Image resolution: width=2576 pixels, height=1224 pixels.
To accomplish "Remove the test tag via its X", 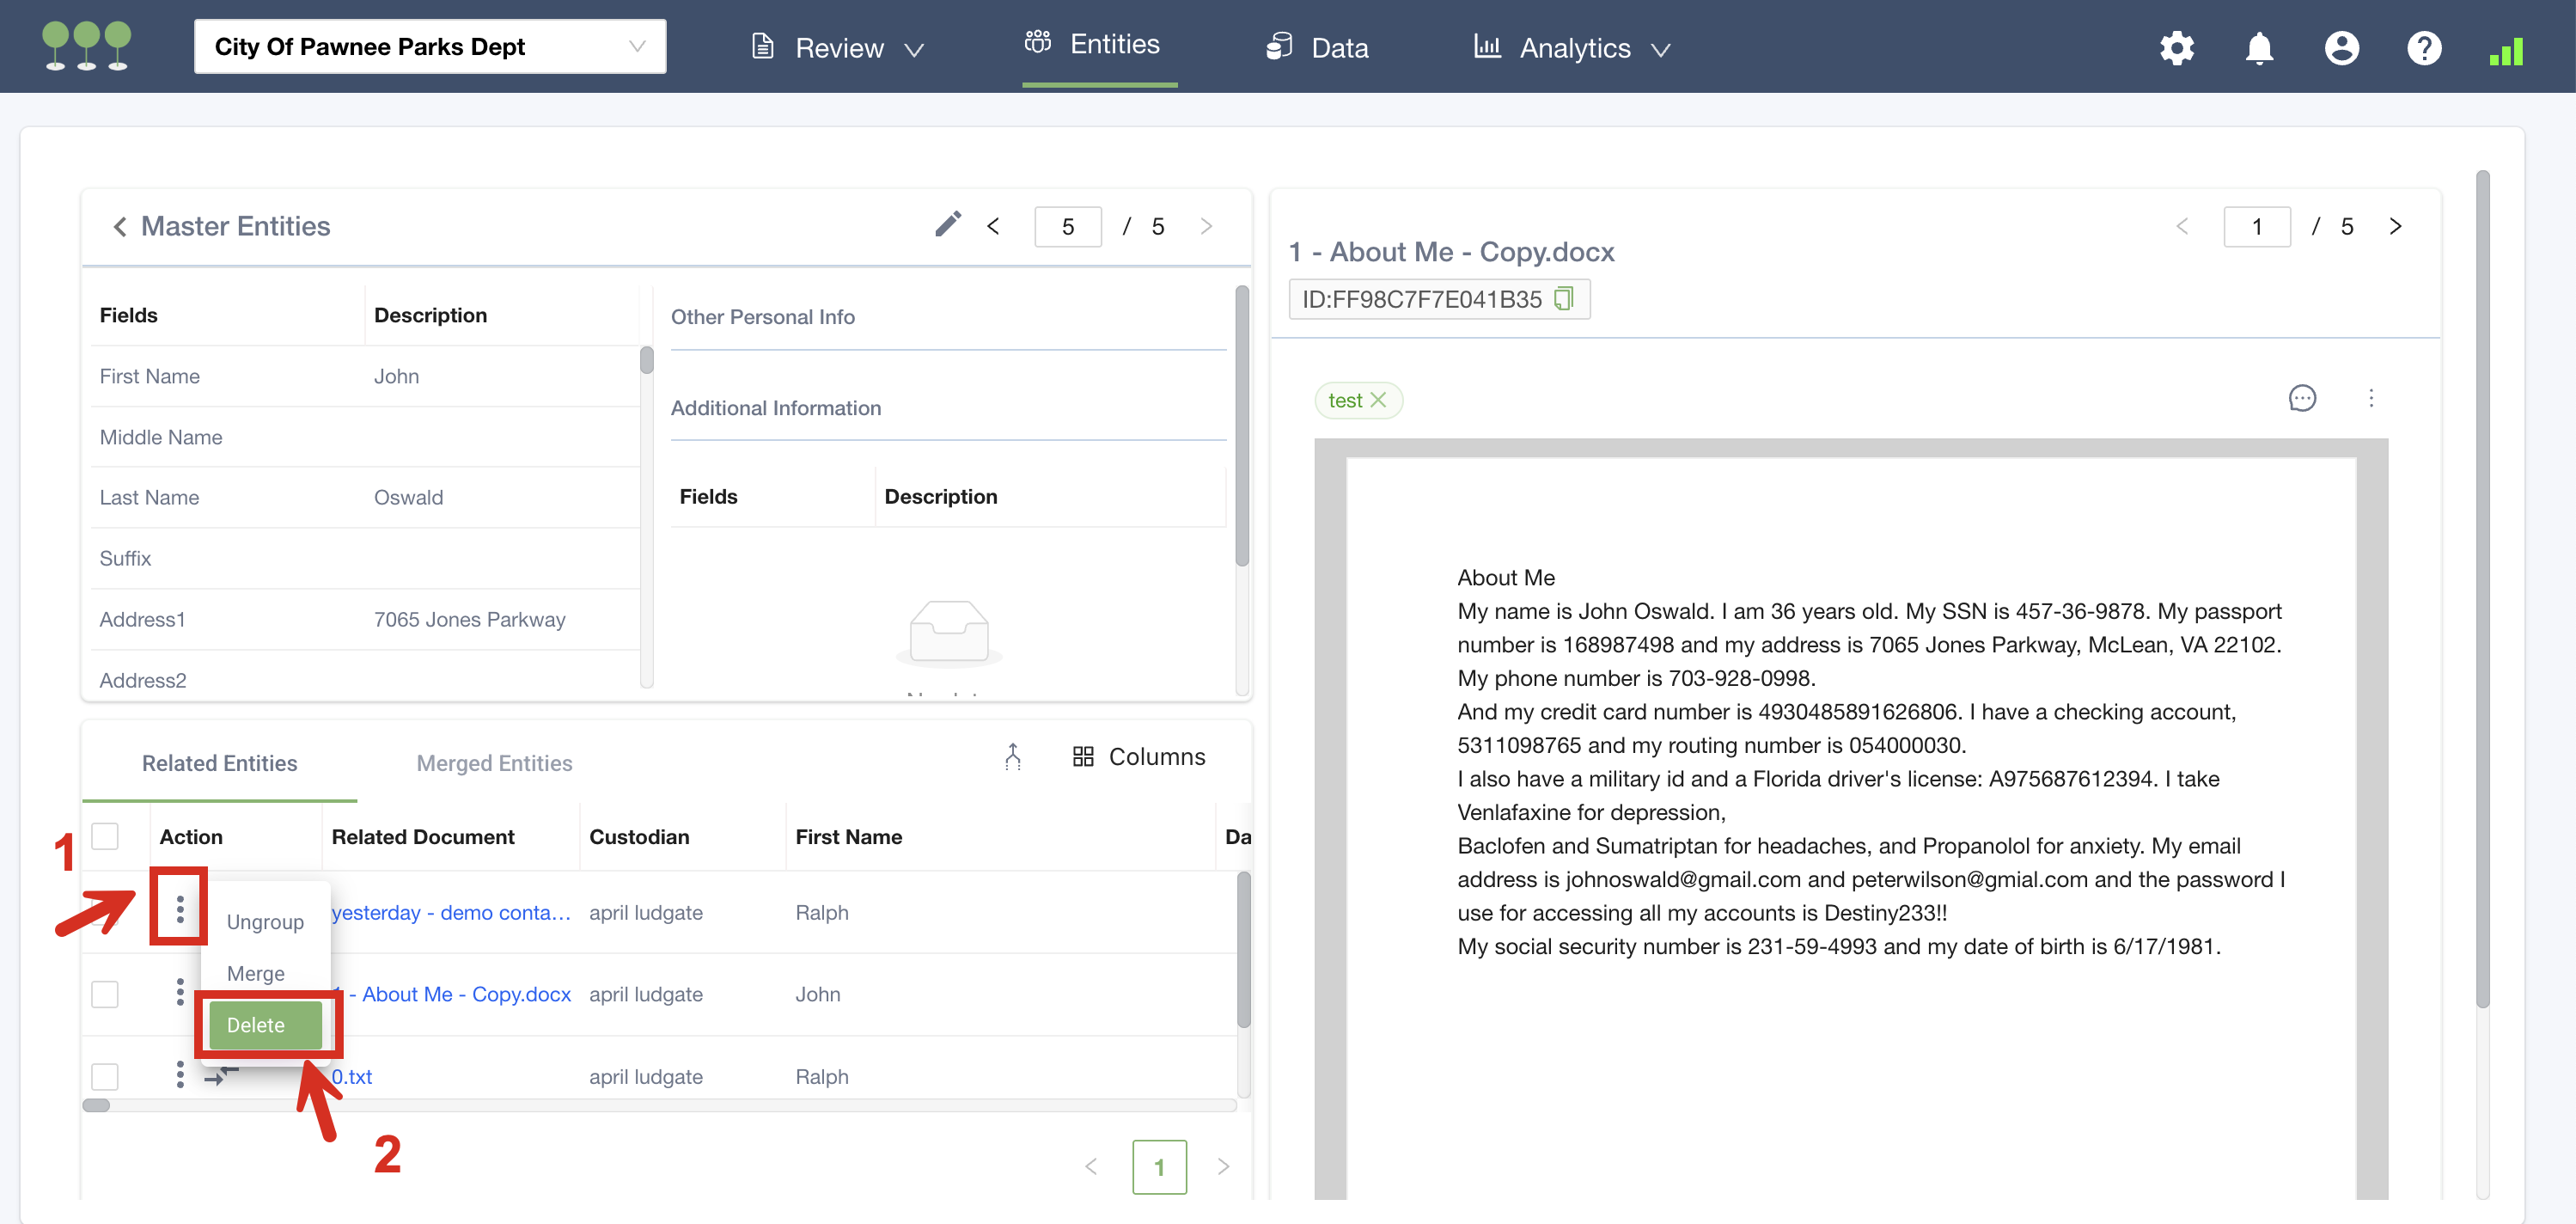I will (1378, 400).
